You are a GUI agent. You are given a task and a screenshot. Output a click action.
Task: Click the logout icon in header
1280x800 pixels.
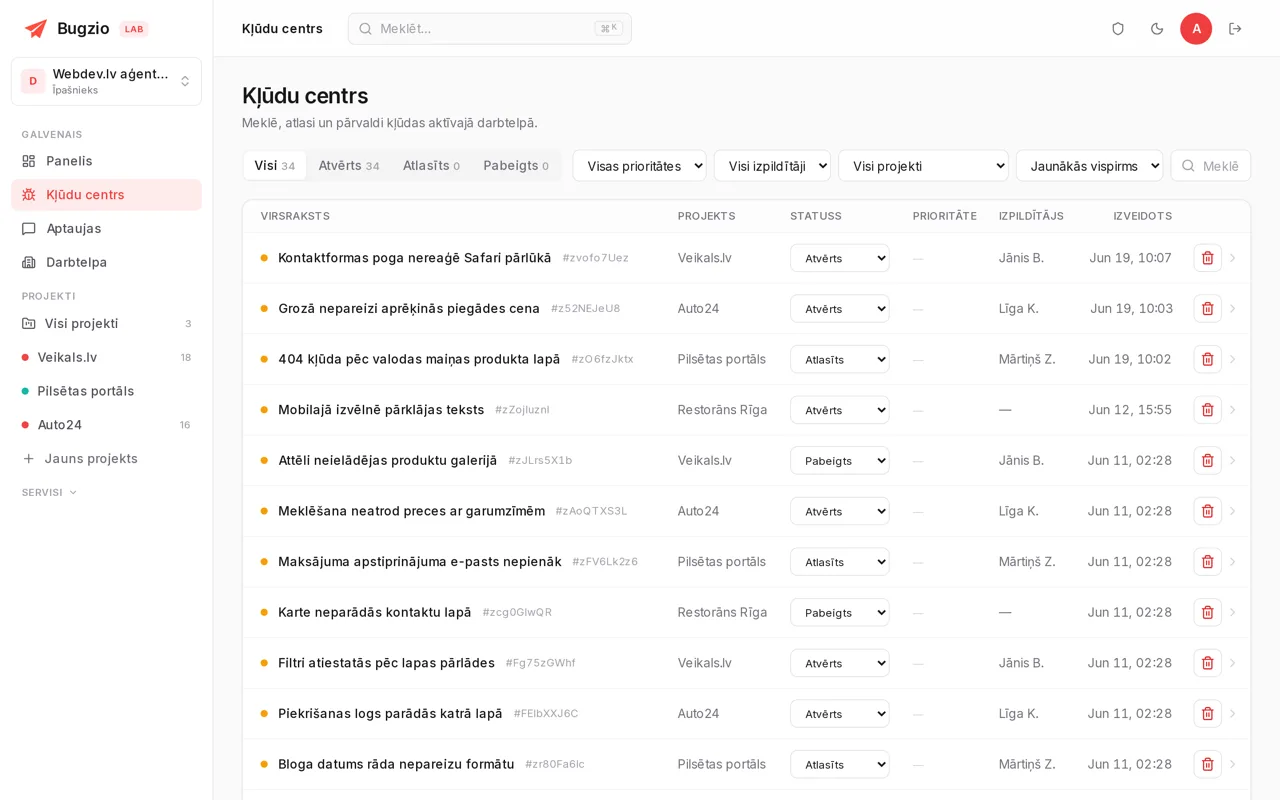click(1235, 29)
